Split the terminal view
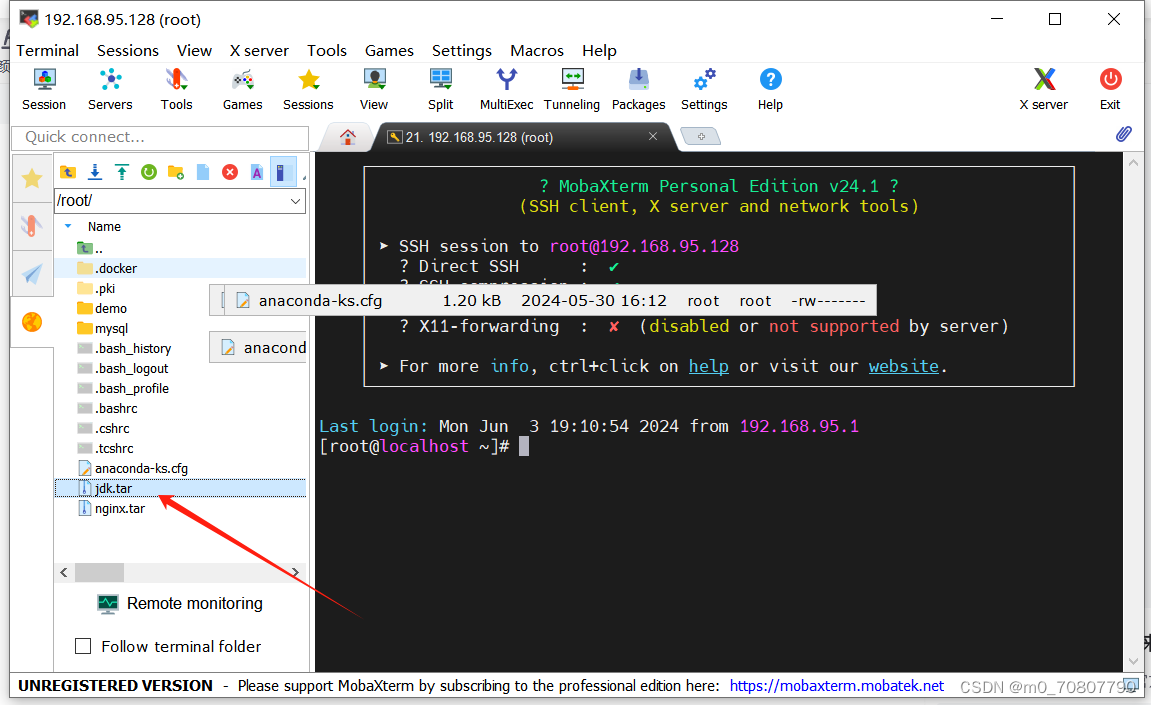 click(x=440, y=89)
